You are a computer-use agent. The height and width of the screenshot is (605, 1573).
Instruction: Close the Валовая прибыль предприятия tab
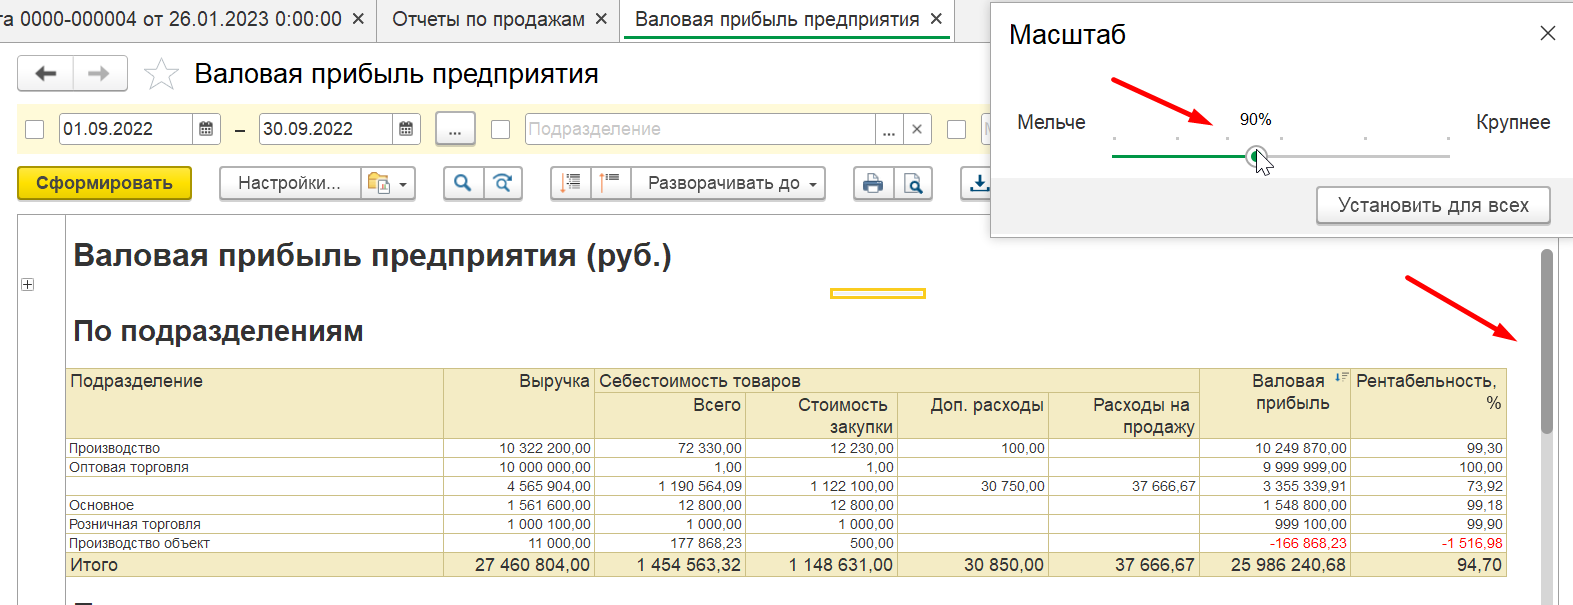coord(936,19)
